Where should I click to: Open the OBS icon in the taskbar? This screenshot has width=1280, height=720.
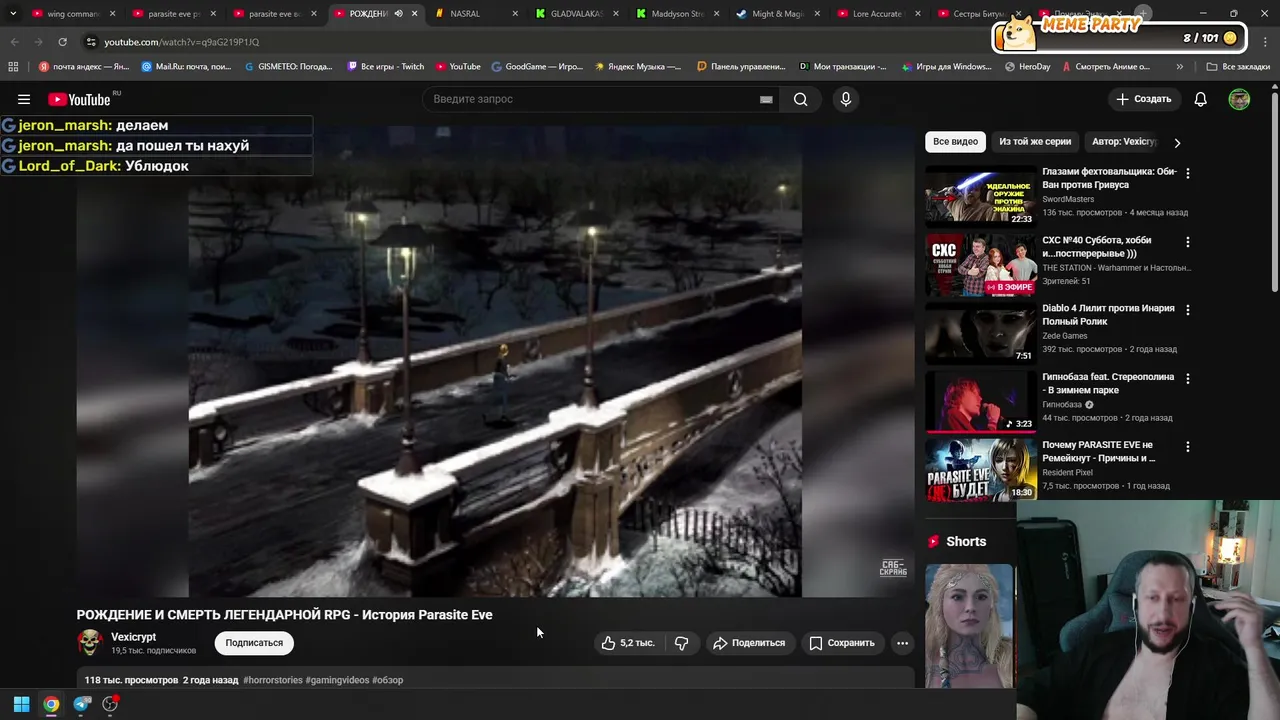(x=111, y=704)
